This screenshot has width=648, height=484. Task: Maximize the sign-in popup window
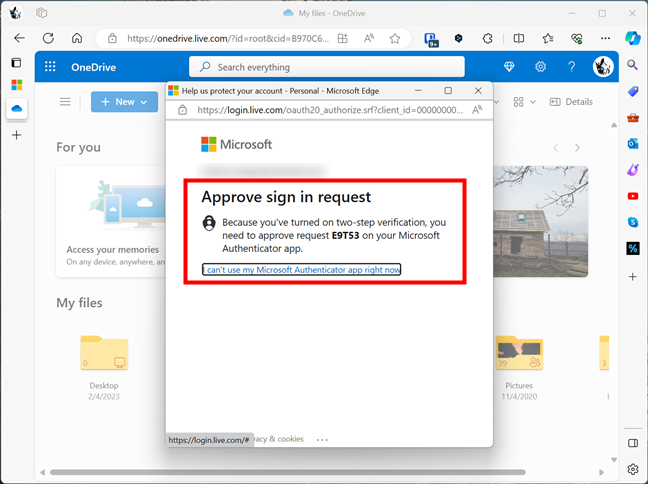click(x=448, y=91)
